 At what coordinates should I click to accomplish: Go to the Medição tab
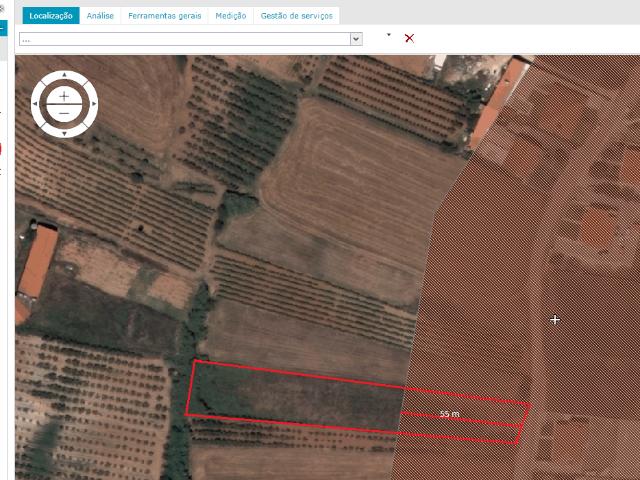tap(231, 16)
